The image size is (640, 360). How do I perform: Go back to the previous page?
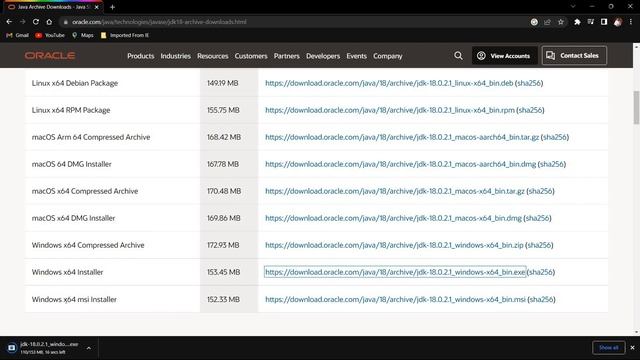click(x=9, y=22)
